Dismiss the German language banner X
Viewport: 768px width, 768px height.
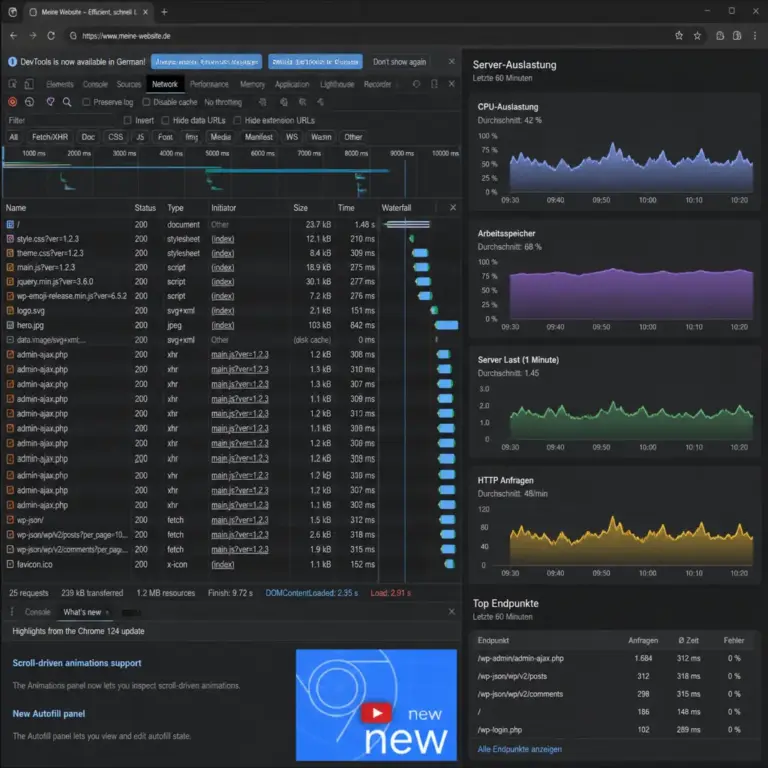click(452, 62)
